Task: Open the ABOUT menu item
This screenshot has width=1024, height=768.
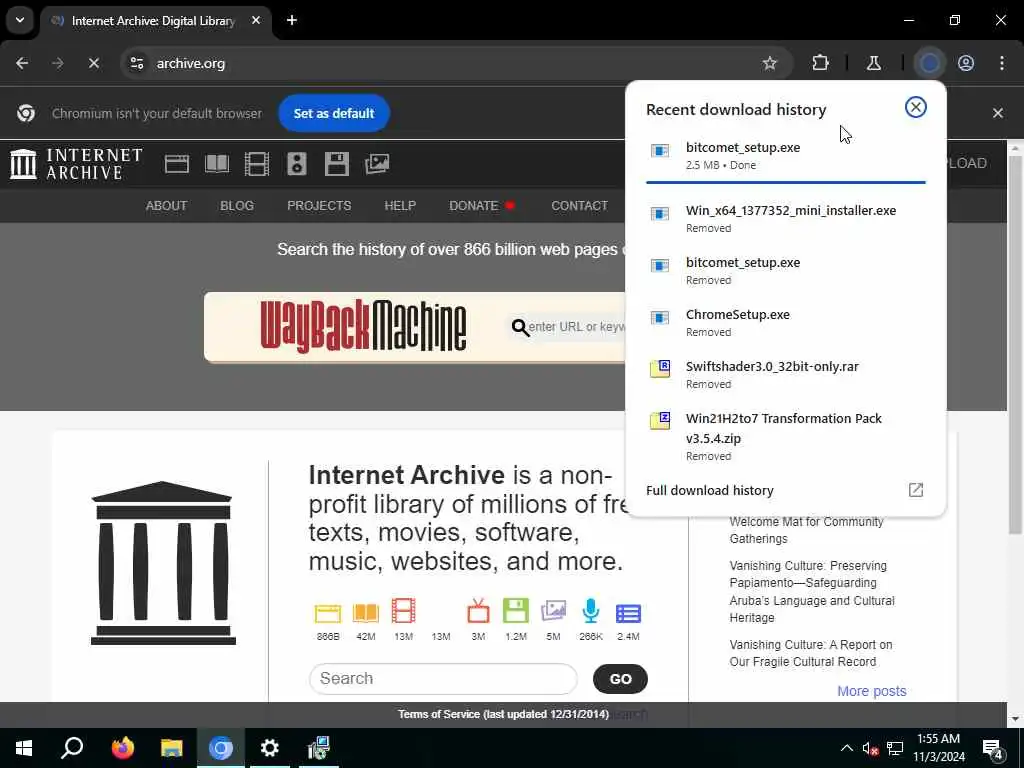Action: pos(166,206)
